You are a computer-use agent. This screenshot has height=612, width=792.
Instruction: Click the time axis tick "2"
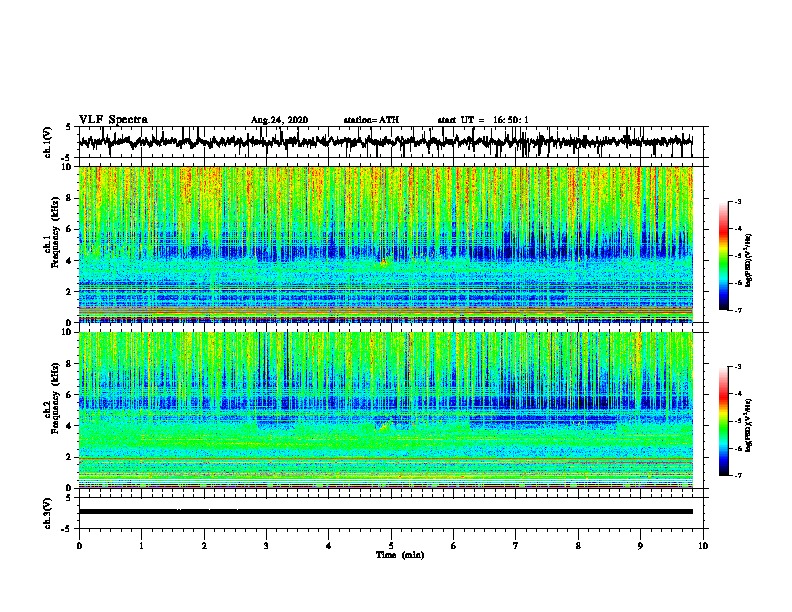204,546
